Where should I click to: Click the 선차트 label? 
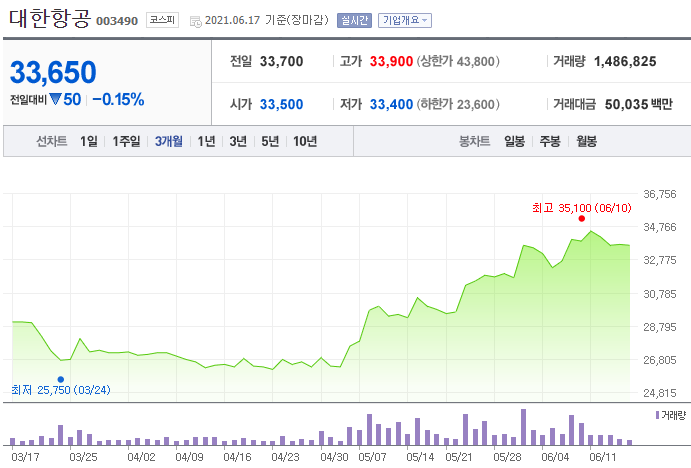[52, 141]
